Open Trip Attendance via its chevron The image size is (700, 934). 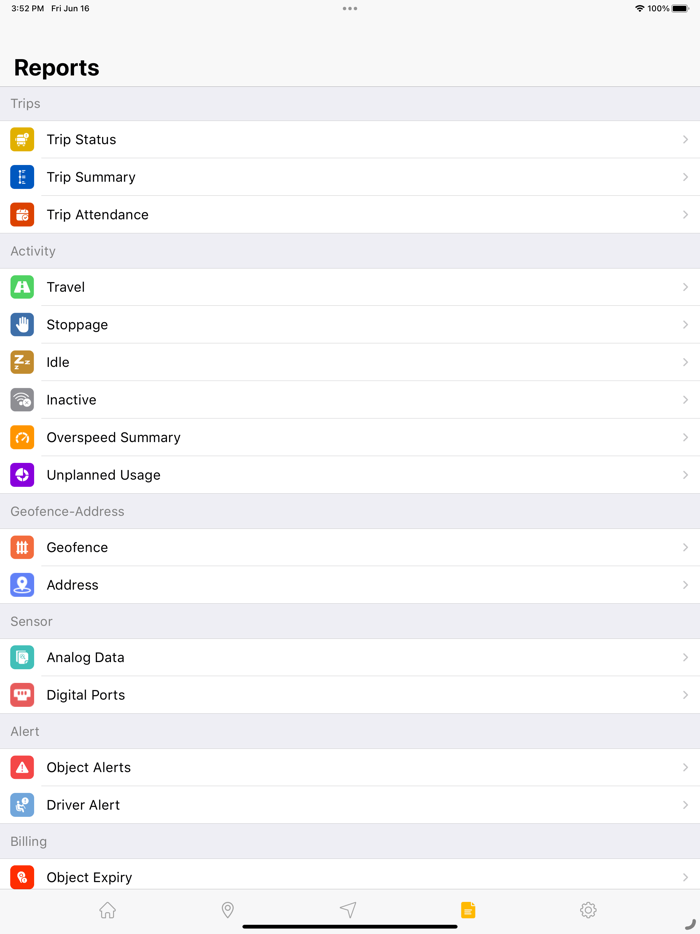[685, 214]
